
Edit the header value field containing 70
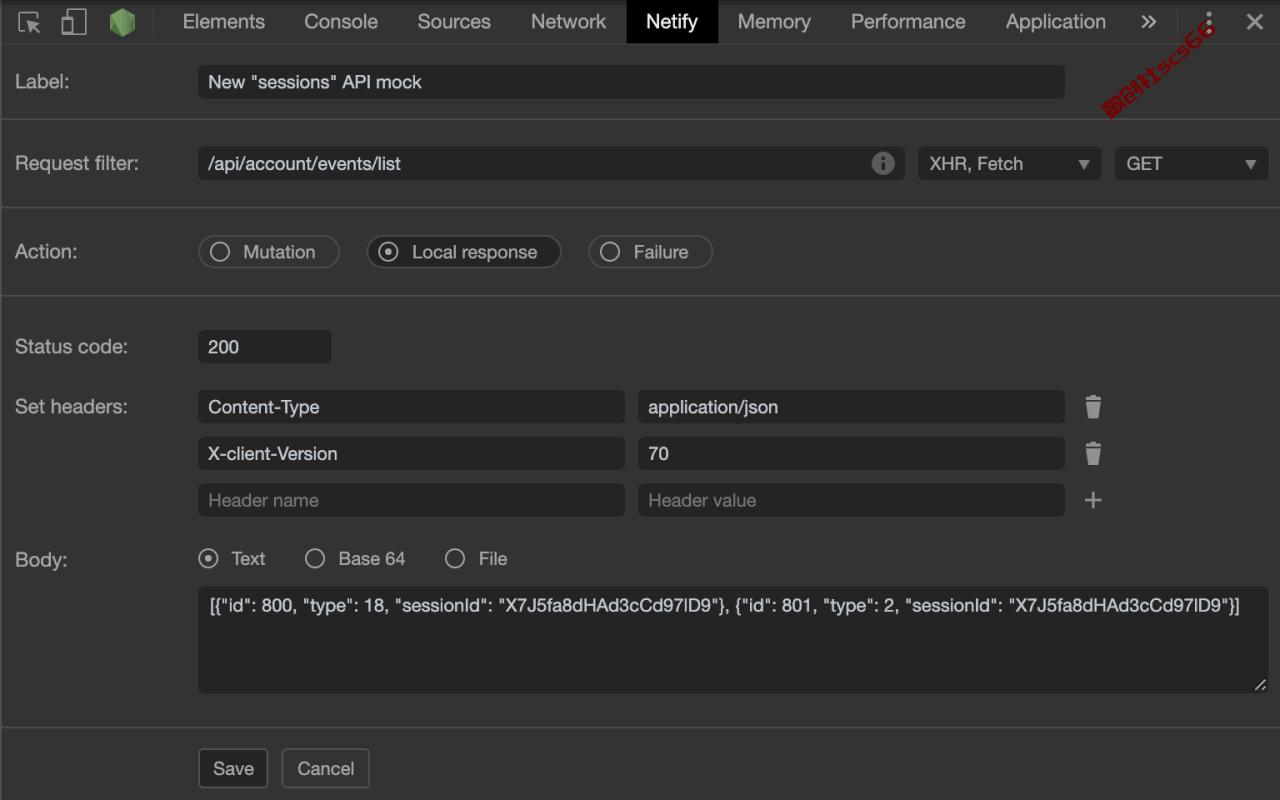pos(851,453)
